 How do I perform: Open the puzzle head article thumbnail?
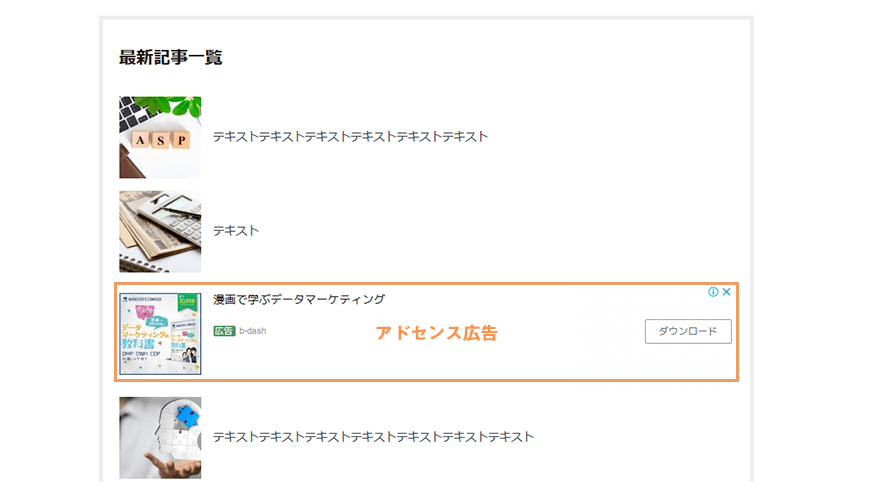[x=160, y=437]
